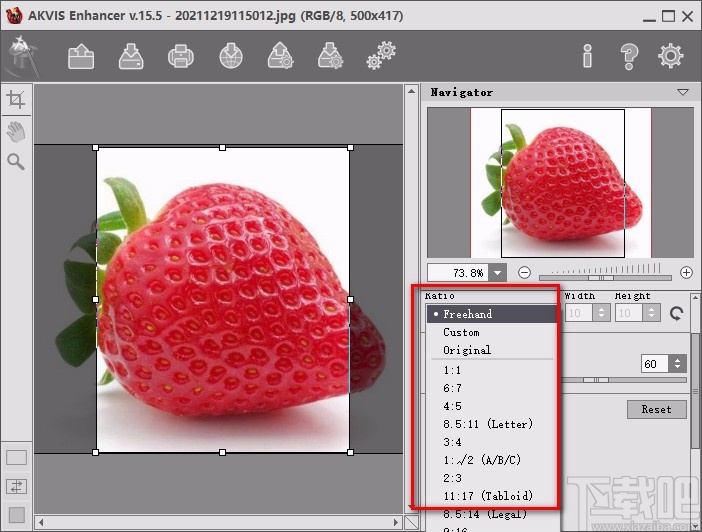Screen dimensions: 702x532
Task: Click the Navigator zoom slider
Action: [606, 273]
